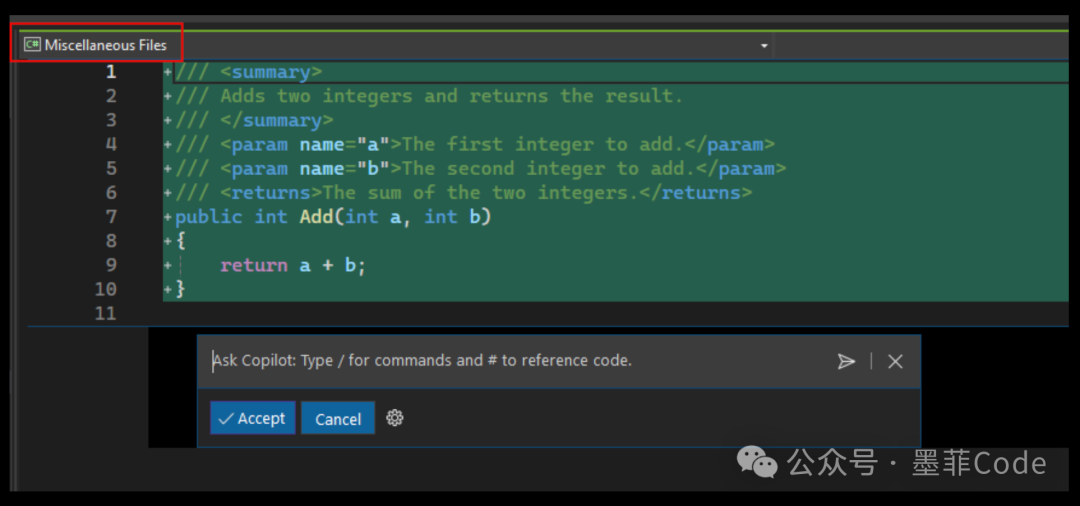
Task: Cancel the Copilot suggestion
Action: coord(338,419)
